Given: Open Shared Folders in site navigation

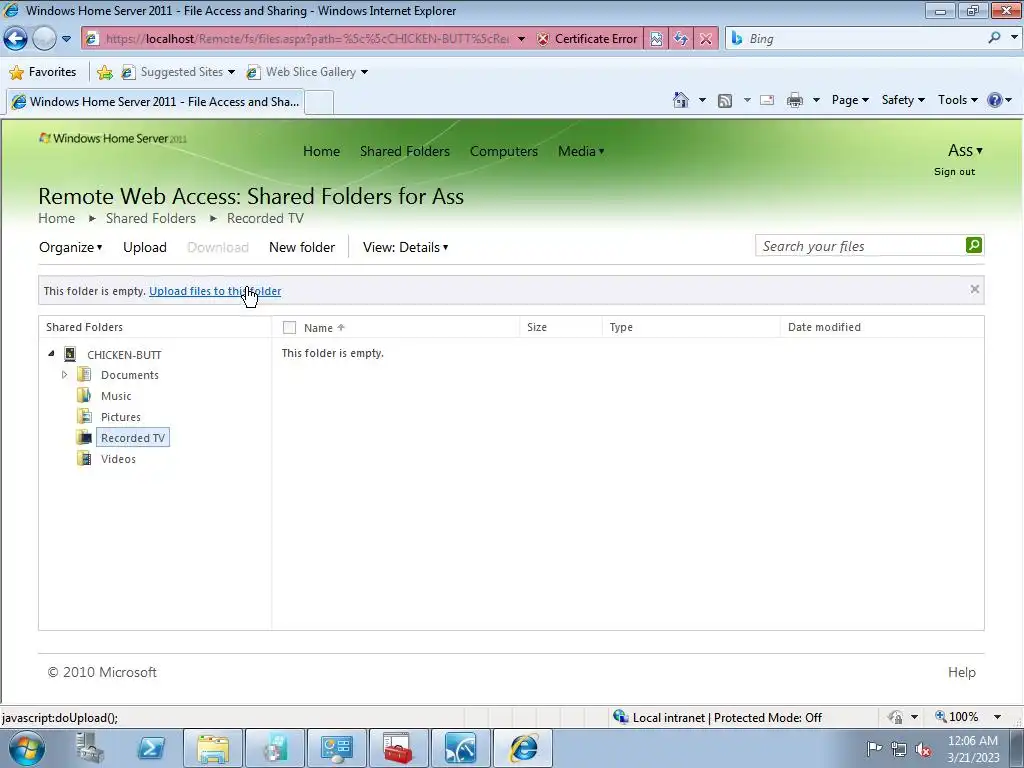Looking at the screenshot, I should 405,151.
